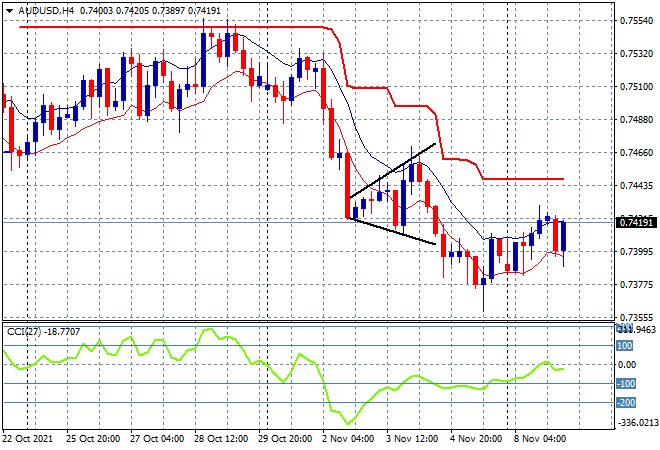660x450 pixels.
Task: Click the 0.75540 price axis label
Action: tap(636, 20)
